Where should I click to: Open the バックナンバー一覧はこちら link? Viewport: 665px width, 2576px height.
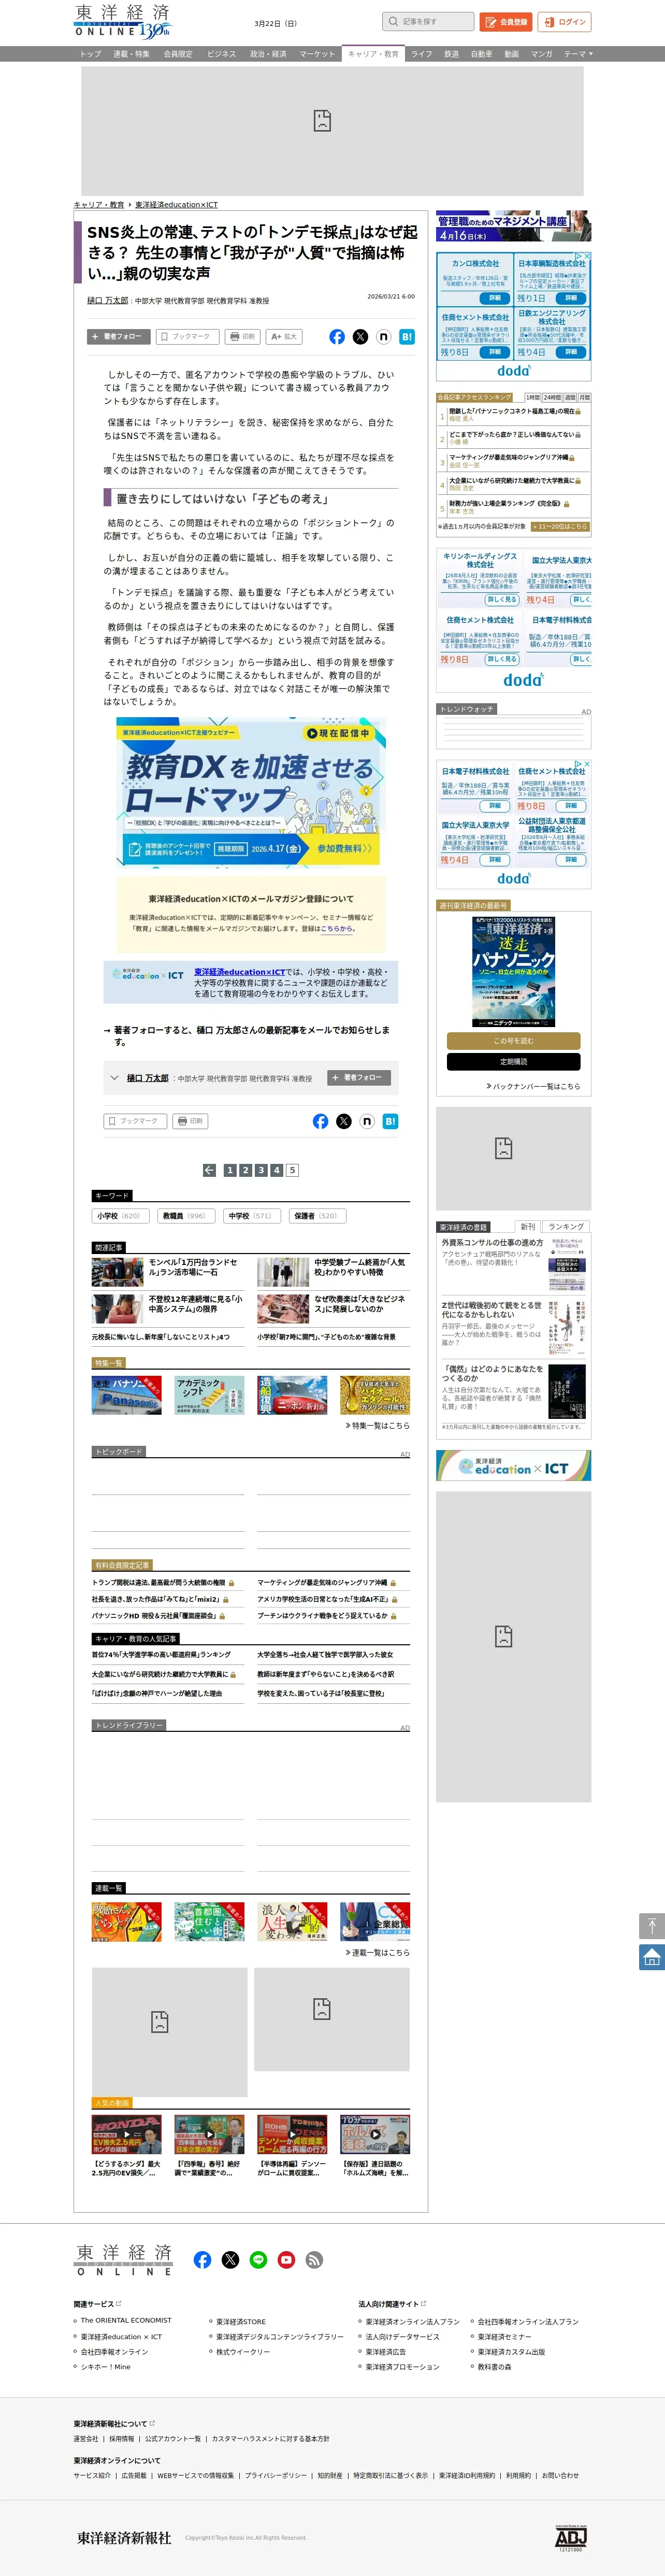tap(533, 1086)
